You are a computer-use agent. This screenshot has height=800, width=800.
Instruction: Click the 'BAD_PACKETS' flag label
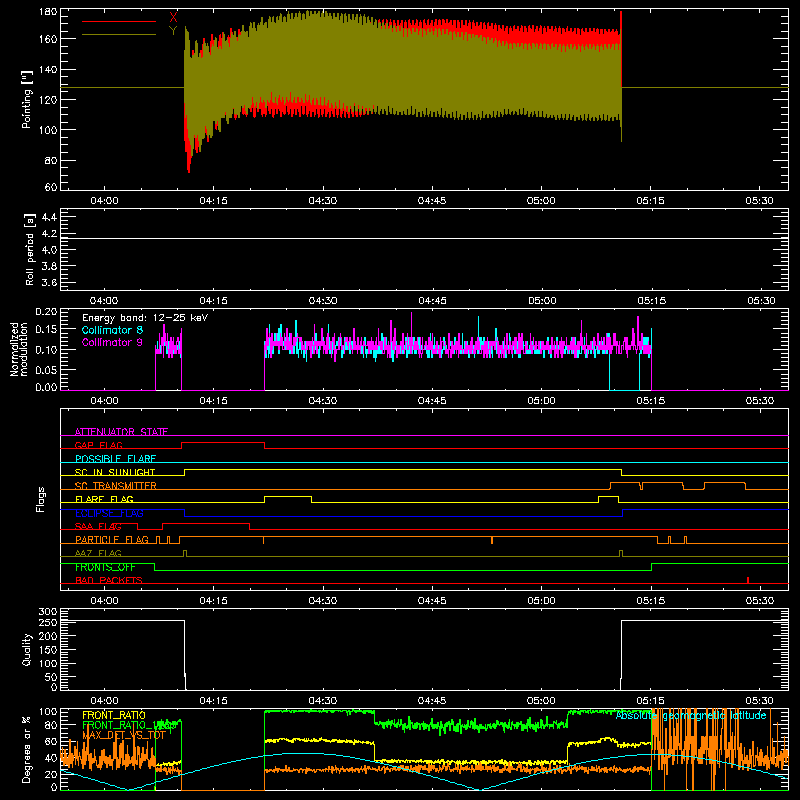coord(109,580)
